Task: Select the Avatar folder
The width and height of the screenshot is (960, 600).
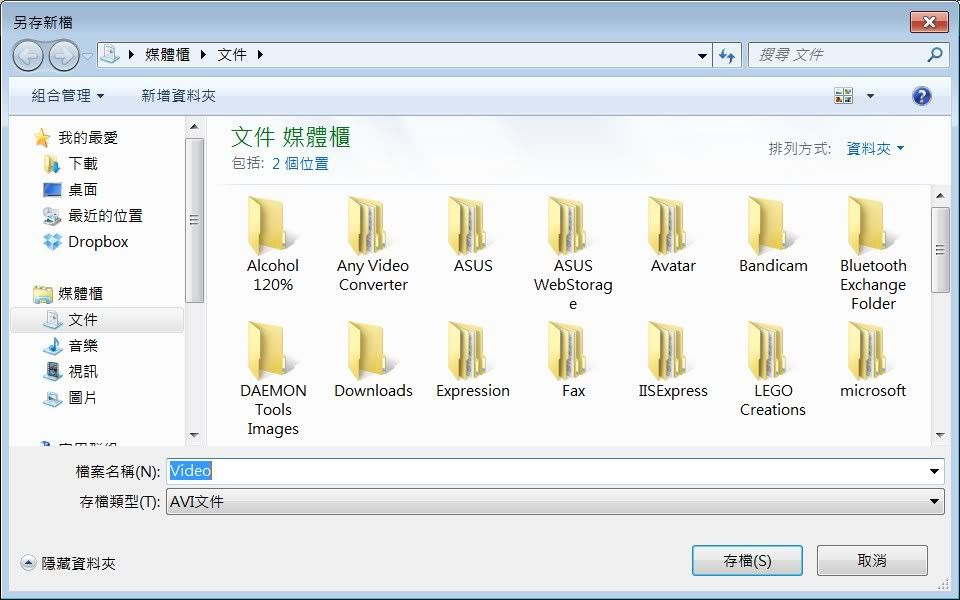Action: pyautogui.click(x=673, y=235)
